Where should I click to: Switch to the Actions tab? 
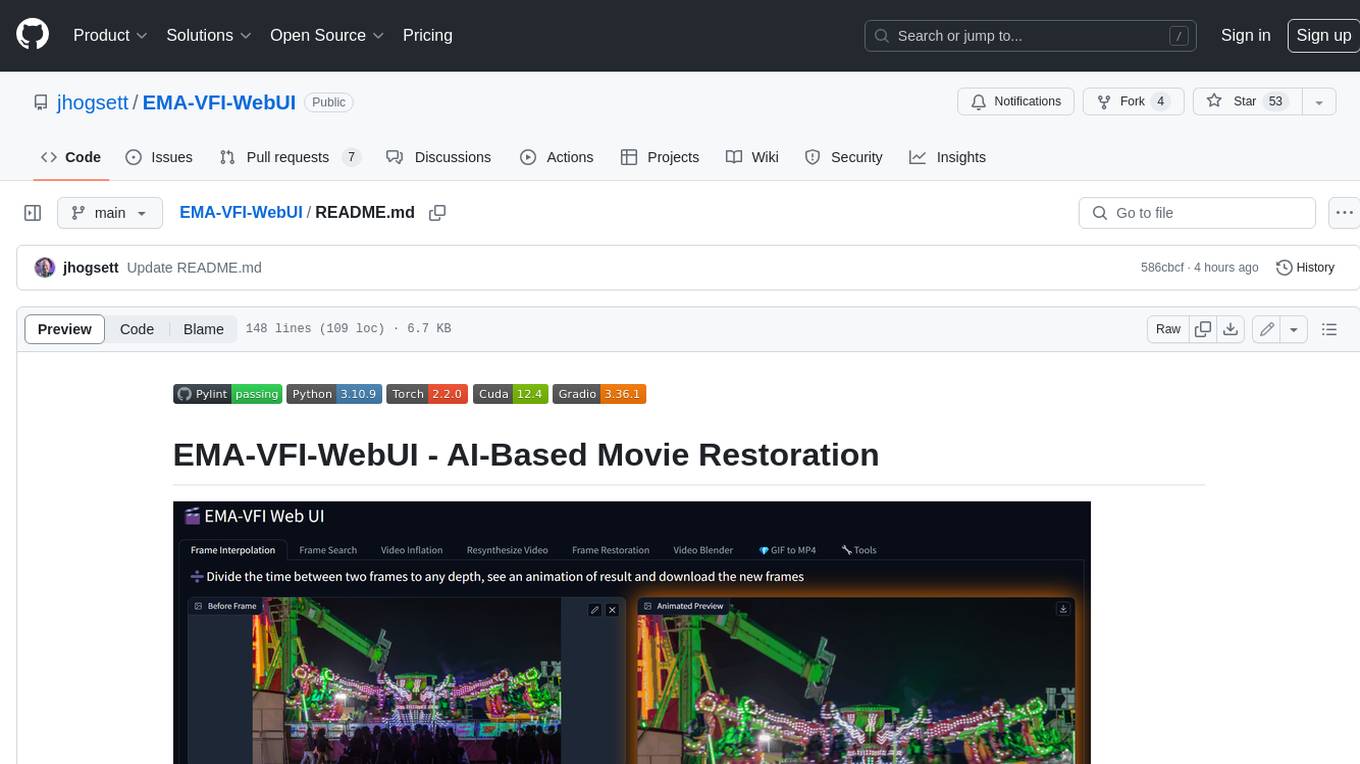[557, 157]
